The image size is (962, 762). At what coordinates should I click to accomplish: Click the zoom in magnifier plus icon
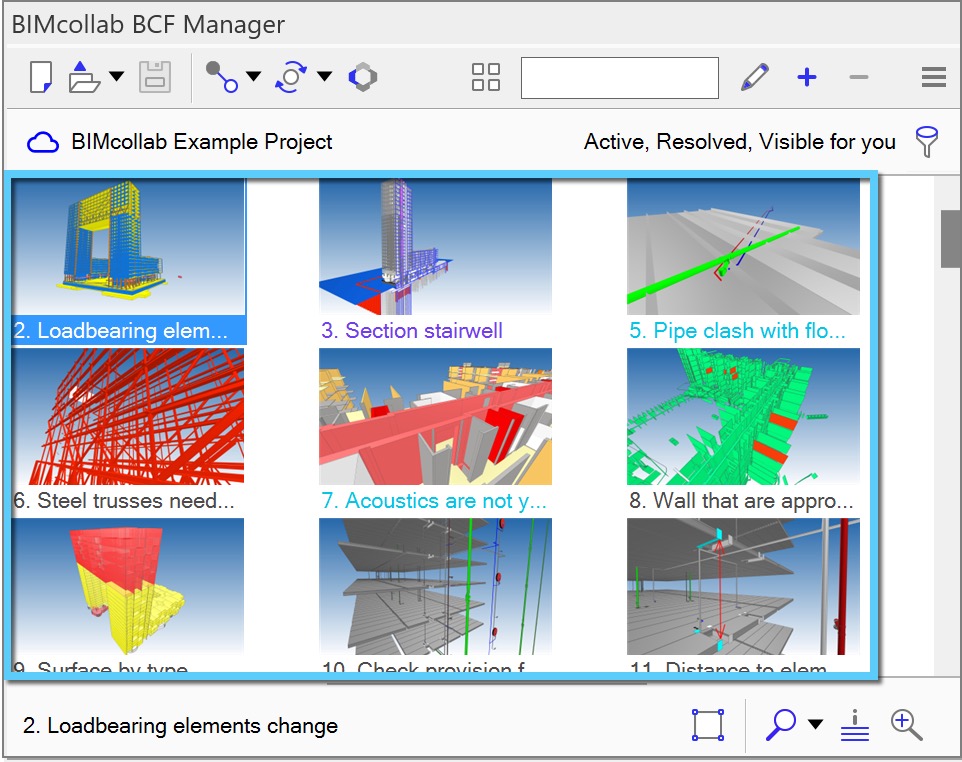coord(907,725)
